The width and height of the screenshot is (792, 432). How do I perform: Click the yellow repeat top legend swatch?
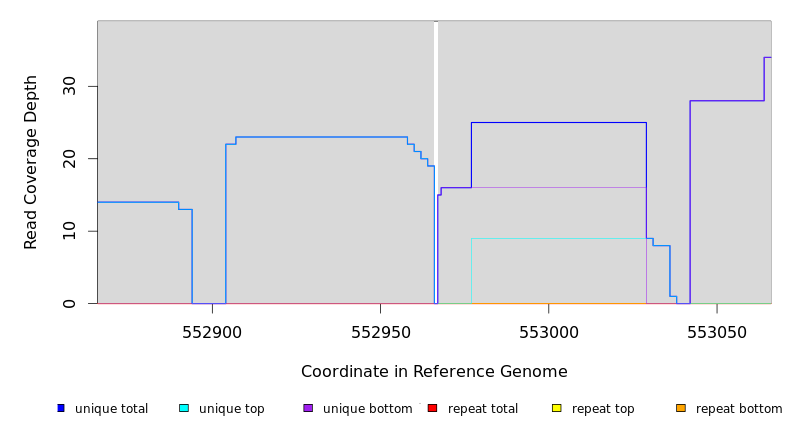[x=557, y=408]
